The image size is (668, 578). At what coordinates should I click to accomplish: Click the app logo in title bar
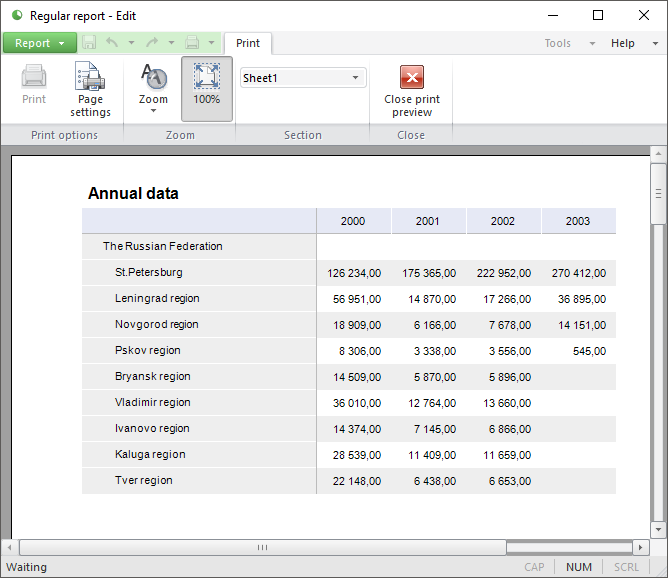pyautogui.click(x=16, y=15)
